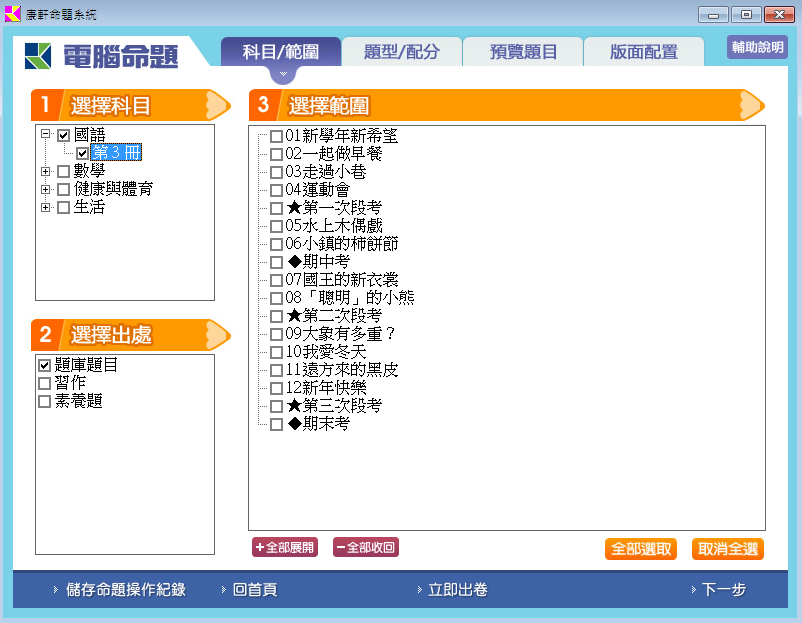Click the 回首頁 home link
The width and height of the screenshot is (802, 623).
pos(254,590)
